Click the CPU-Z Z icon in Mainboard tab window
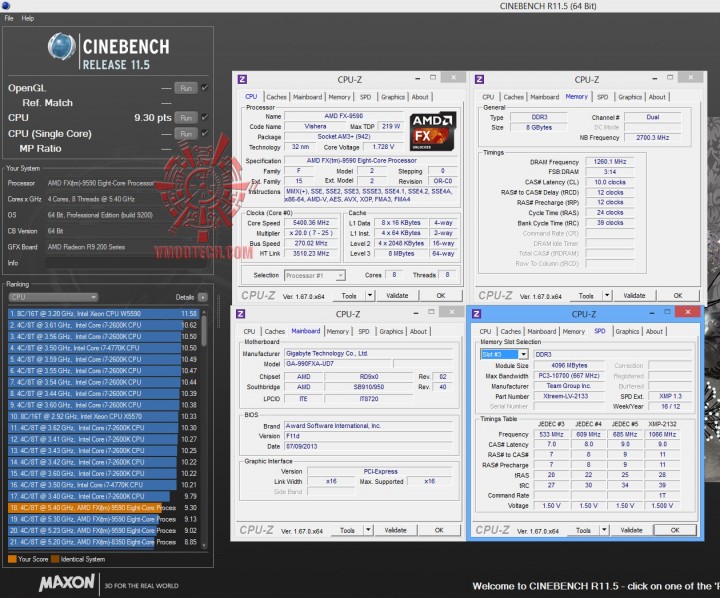Viewport: 720px width, 598px height. [x=241, y=314]
